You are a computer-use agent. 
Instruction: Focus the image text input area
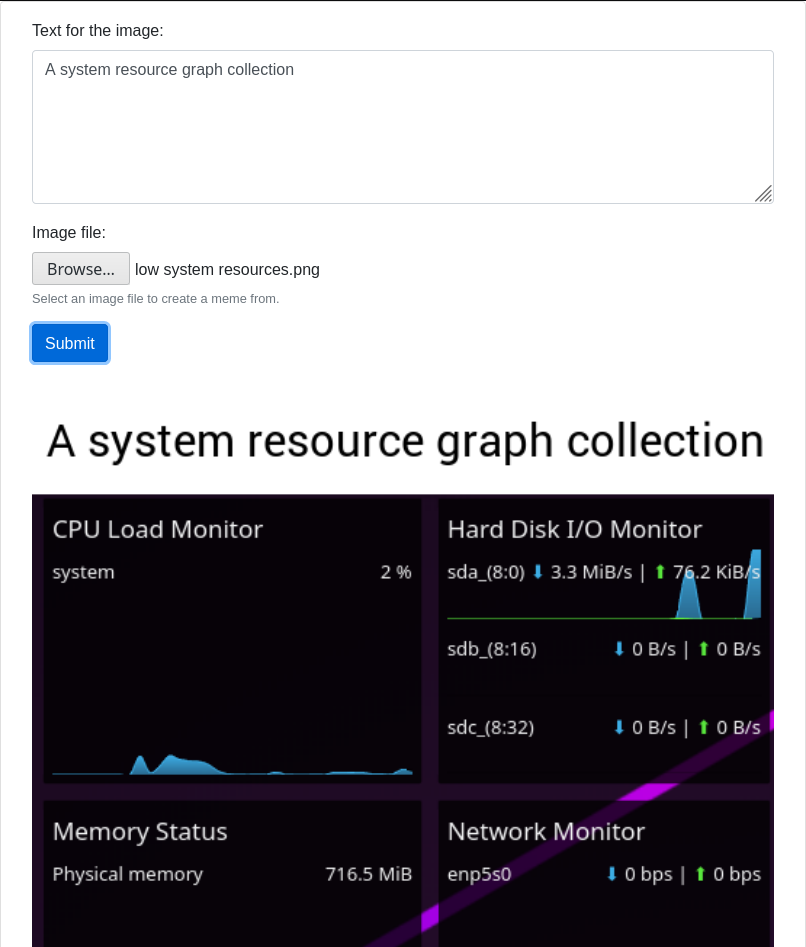pos(402,127)
